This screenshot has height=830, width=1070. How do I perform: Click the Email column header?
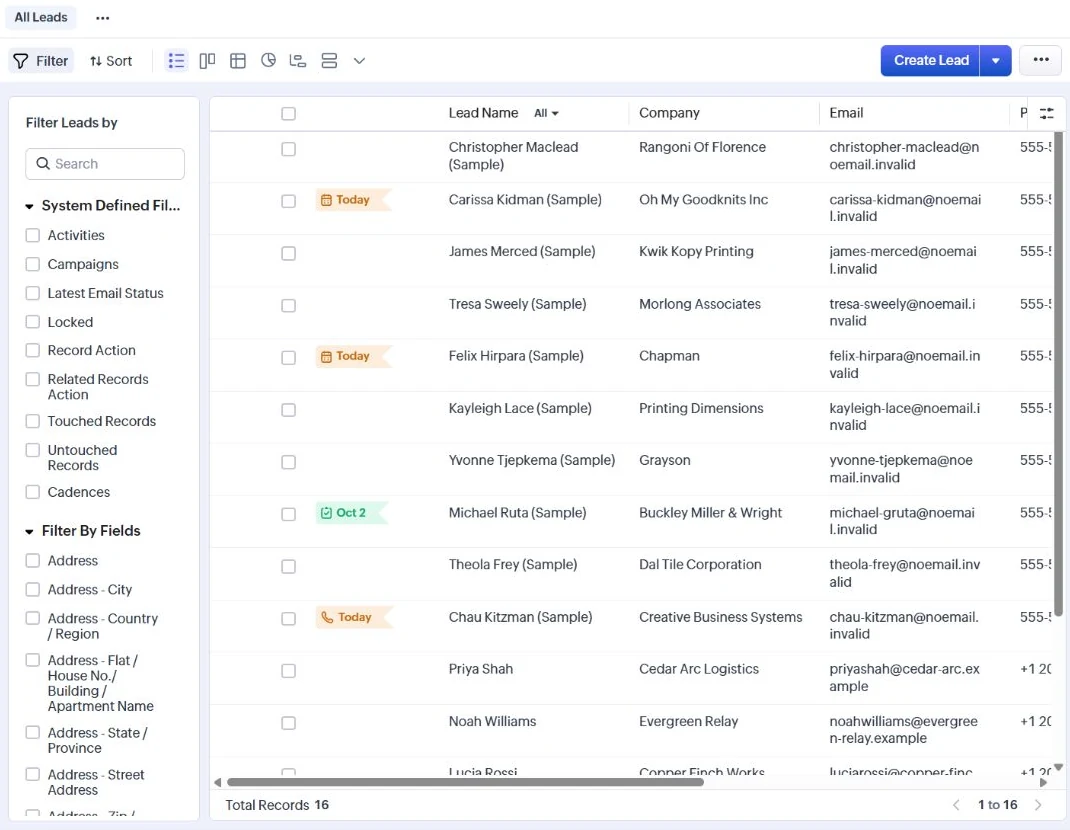pyautogui.click(x=846, y=113)
